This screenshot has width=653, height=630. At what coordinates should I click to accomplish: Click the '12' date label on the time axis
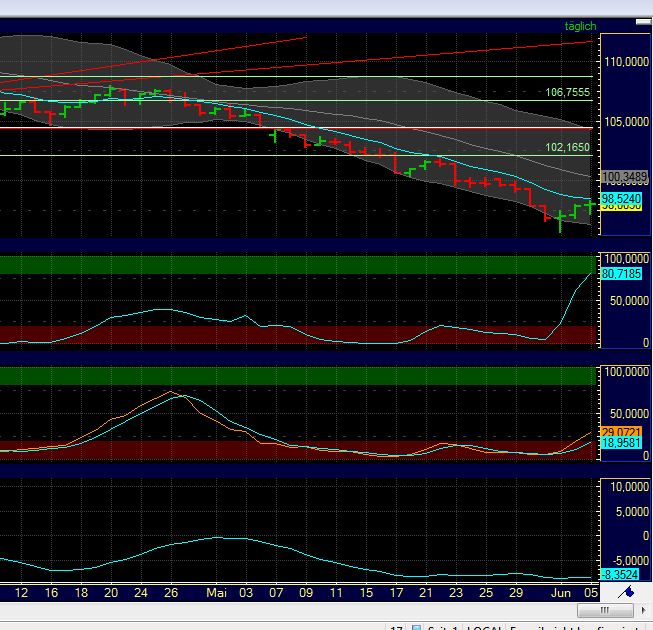pyautogui.click(x=21, y=592)
